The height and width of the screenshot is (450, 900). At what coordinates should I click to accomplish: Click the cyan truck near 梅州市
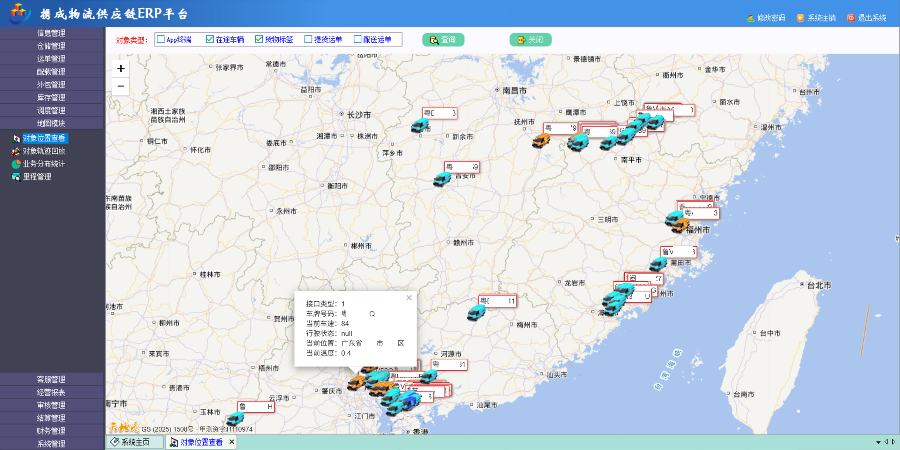(x=476, y=313)
